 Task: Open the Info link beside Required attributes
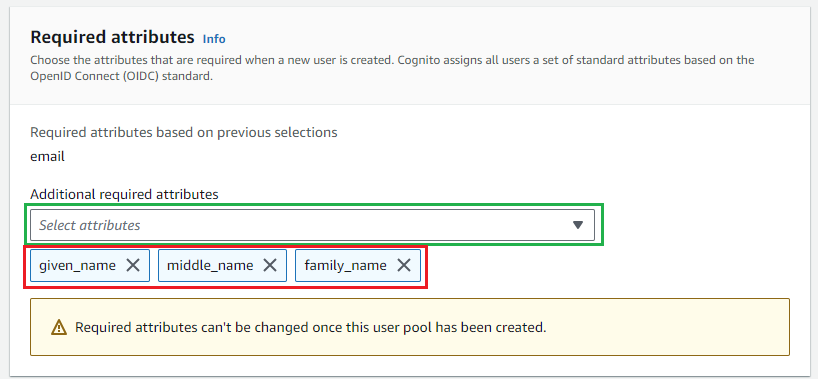coord(214,39)
